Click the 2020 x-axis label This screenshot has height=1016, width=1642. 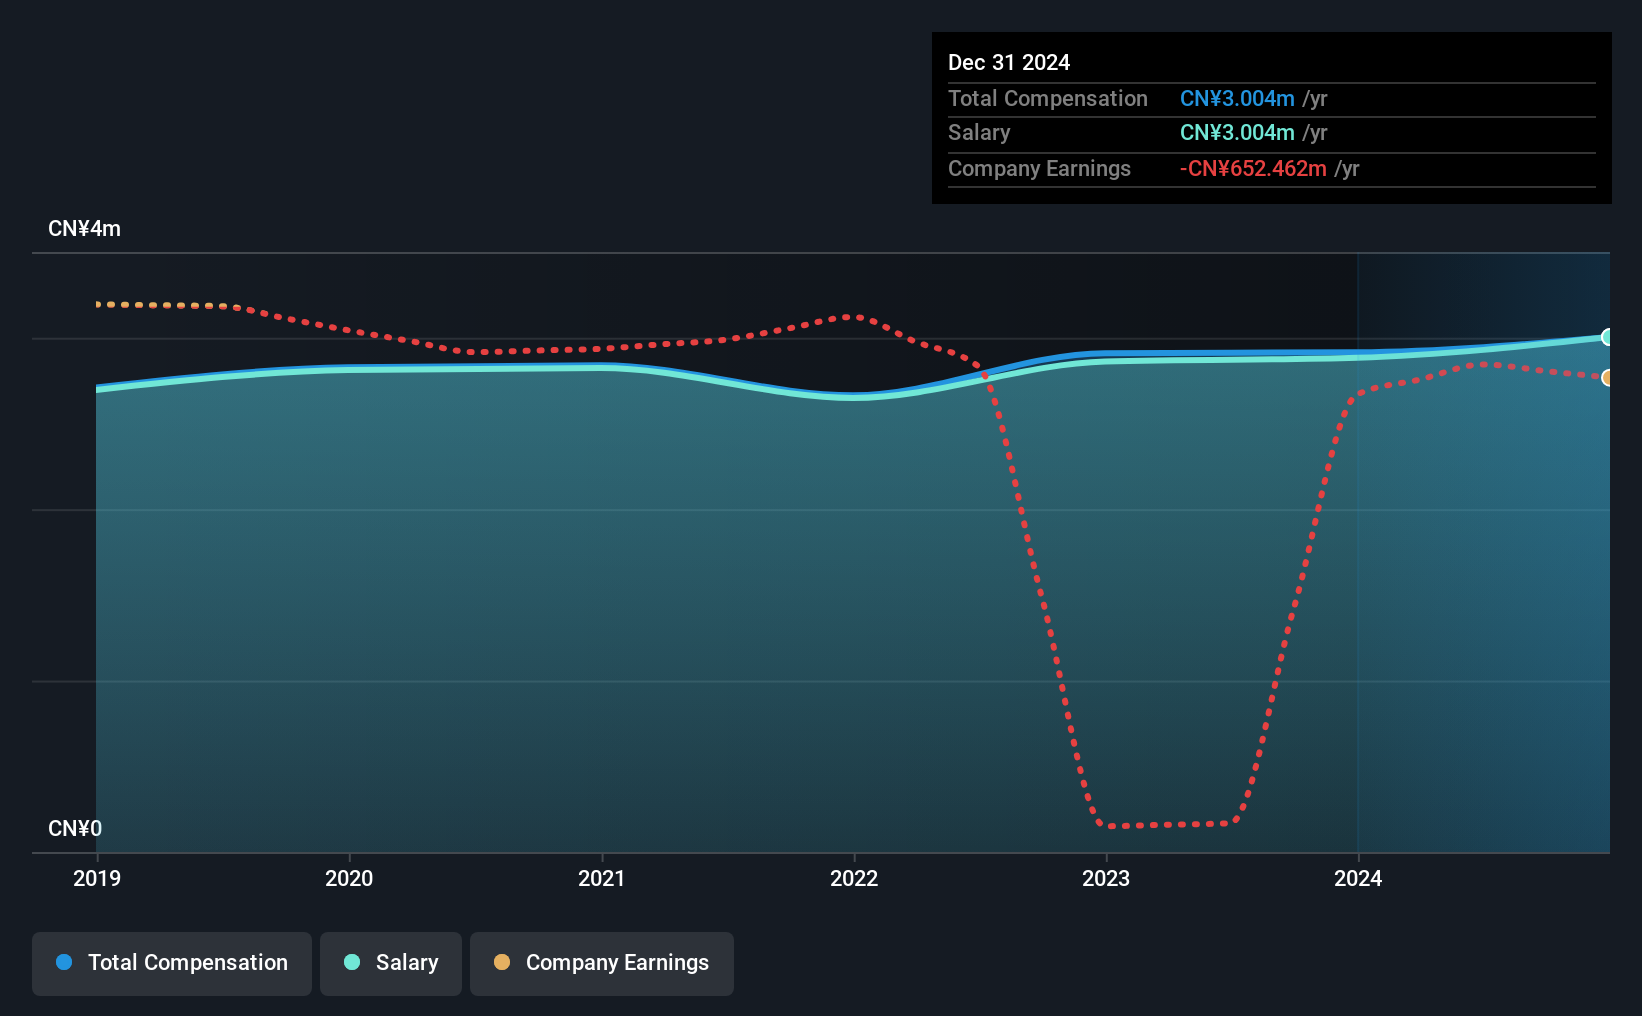(349, 878)
